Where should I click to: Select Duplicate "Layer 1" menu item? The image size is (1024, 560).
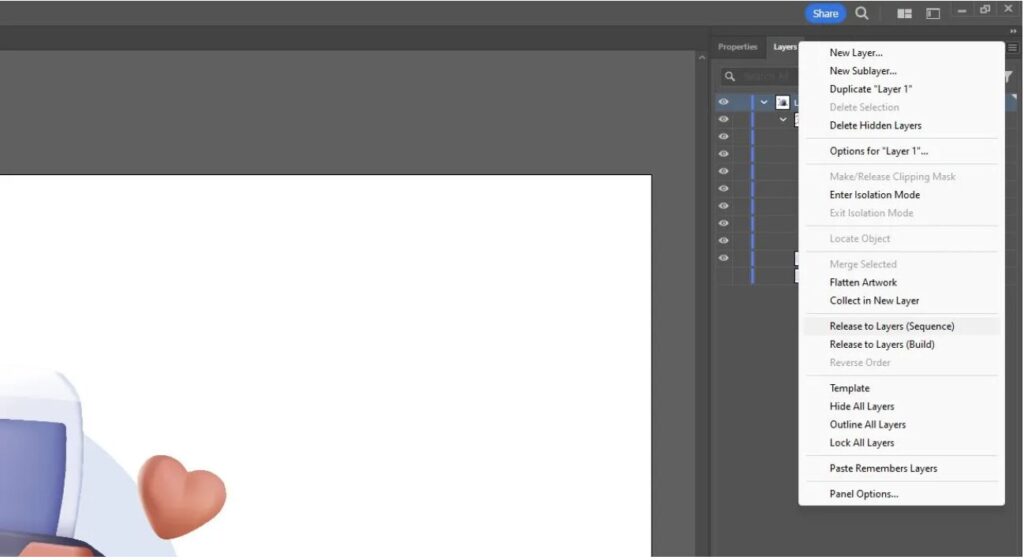click(x=871, y=89)
